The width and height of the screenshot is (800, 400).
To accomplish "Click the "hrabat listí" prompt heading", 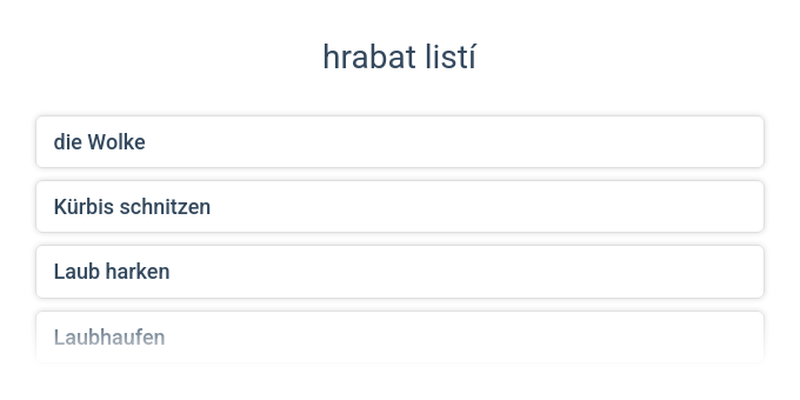I will 399,58.
